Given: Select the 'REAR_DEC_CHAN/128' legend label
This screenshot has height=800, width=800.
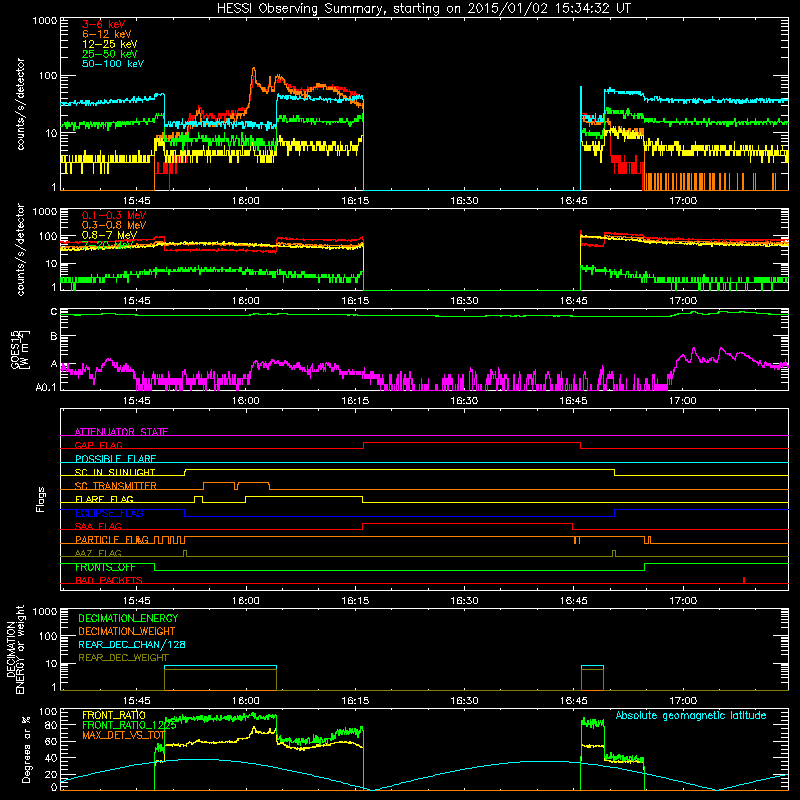Looking at the screenshot, I should pos(132,644).
